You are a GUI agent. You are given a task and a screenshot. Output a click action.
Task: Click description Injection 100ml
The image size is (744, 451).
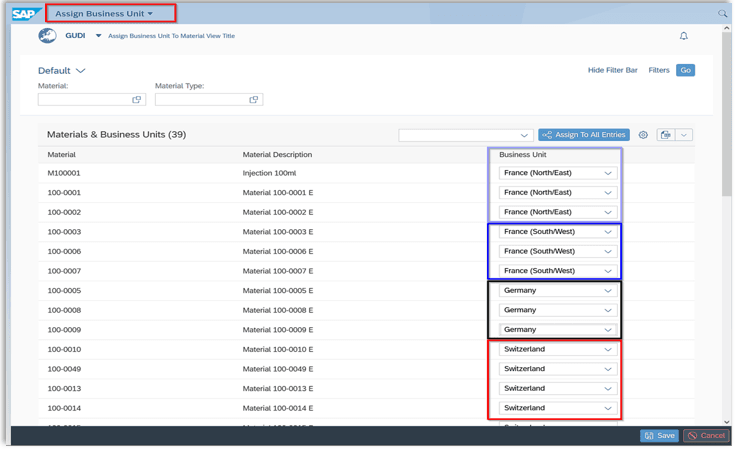(272, 175)
